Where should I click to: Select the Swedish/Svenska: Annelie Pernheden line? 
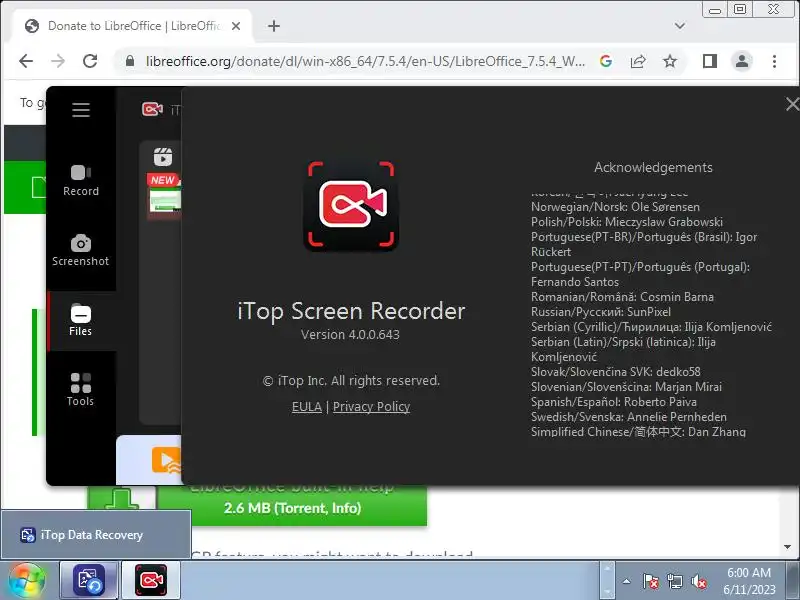(x=629, y=417)
